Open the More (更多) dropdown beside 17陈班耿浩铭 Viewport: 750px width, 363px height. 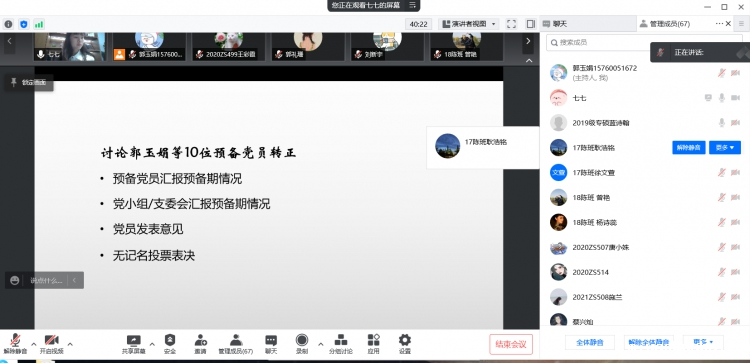coord(725,148)
